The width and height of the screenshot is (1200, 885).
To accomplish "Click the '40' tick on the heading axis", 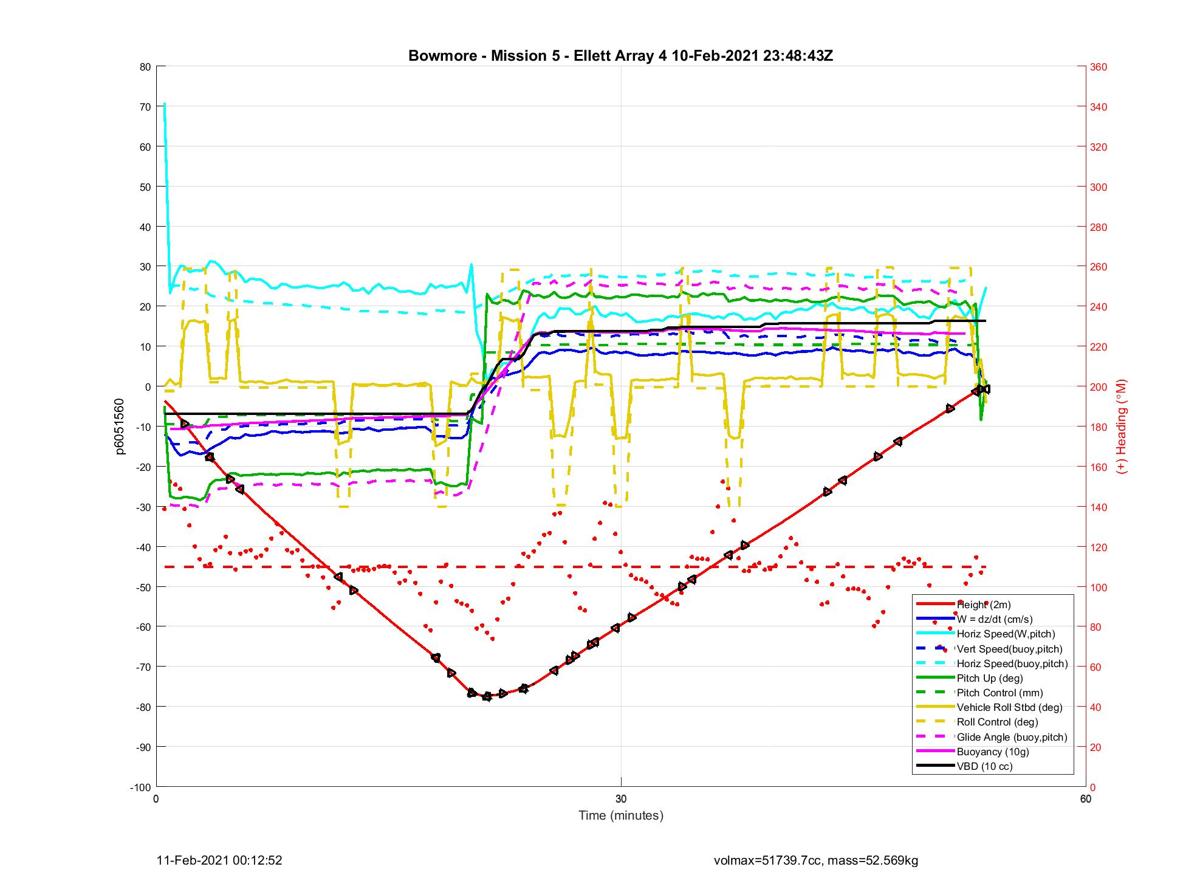I will click(x=1096, y=707).
